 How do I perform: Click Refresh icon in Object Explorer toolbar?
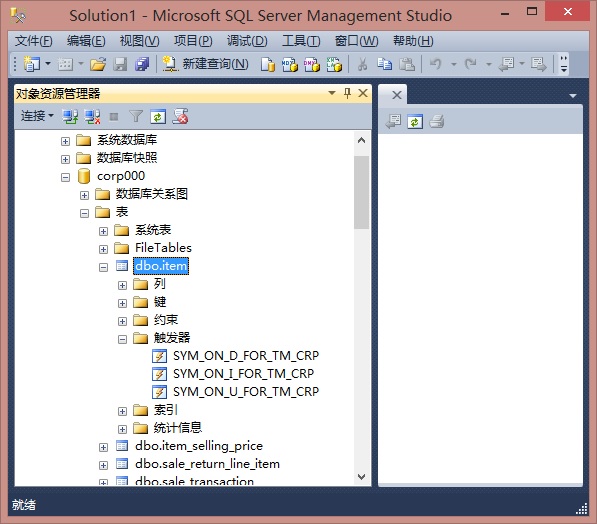[158, 117]
